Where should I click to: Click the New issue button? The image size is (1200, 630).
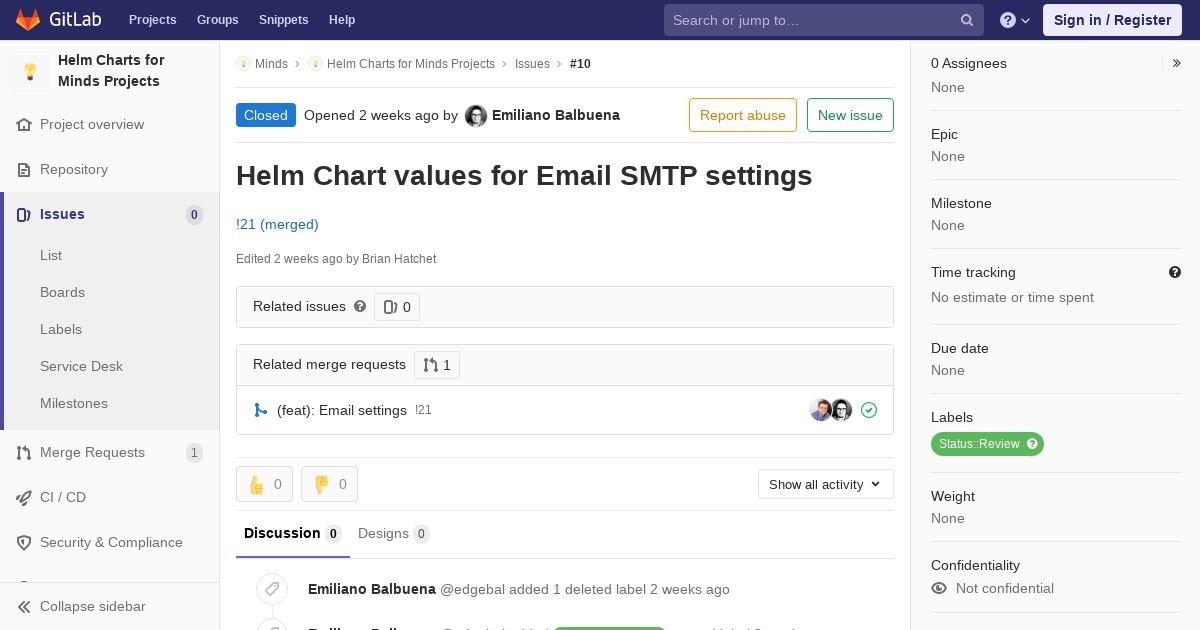[850, 115]
